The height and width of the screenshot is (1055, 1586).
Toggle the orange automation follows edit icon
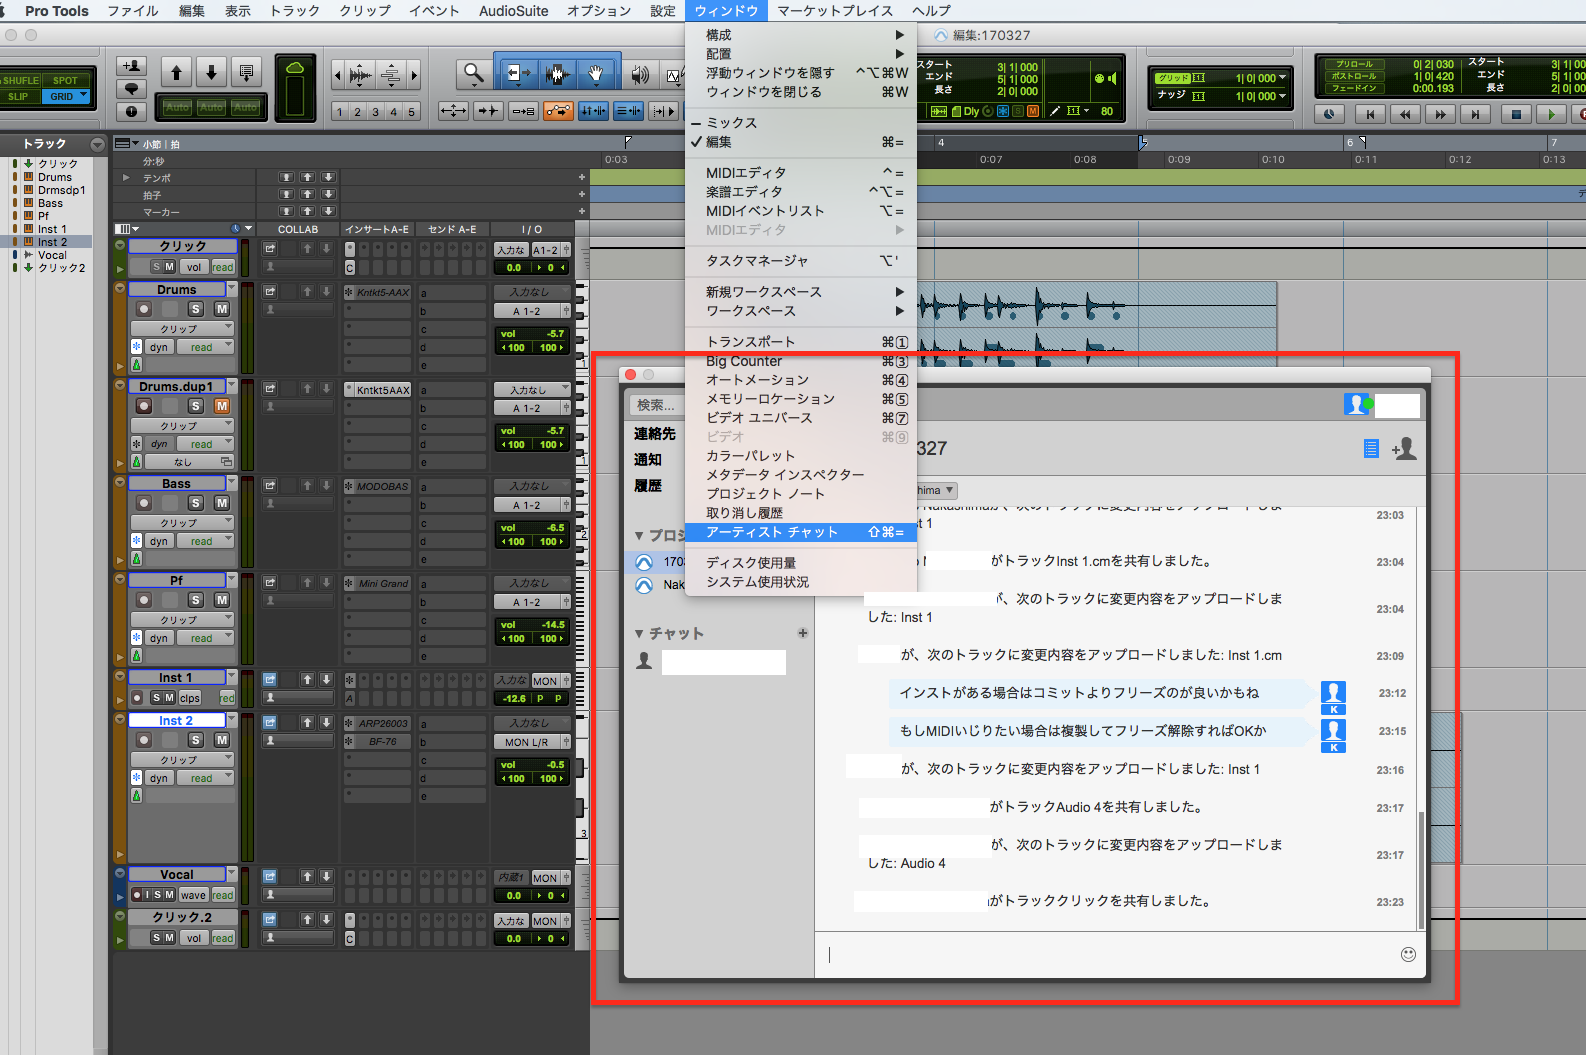[x=558, y=111]
